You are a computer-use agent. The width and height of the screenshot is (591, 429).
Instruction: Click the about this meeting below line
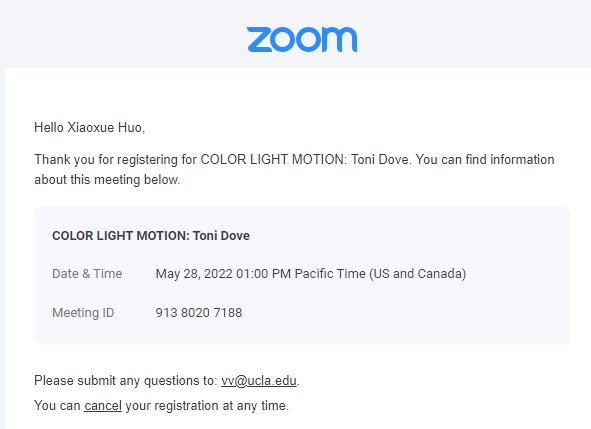click(107, 180)
